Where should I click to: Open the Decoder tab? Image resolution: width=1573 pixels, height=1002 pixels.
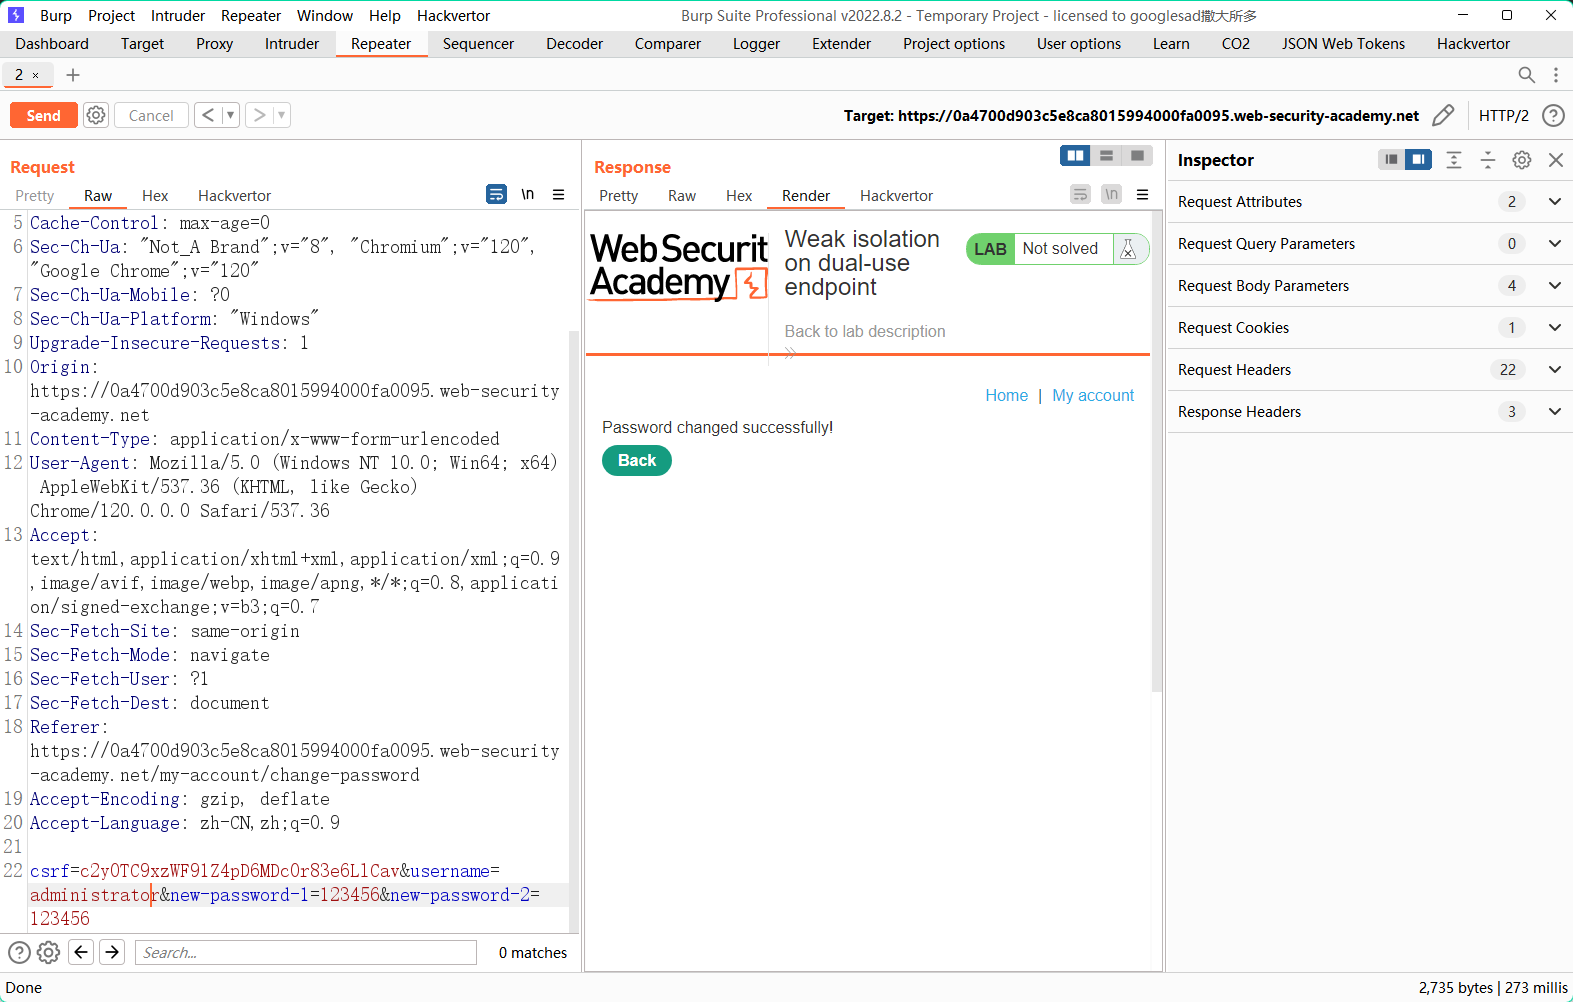pyautogui.click(x=574, y=44)
